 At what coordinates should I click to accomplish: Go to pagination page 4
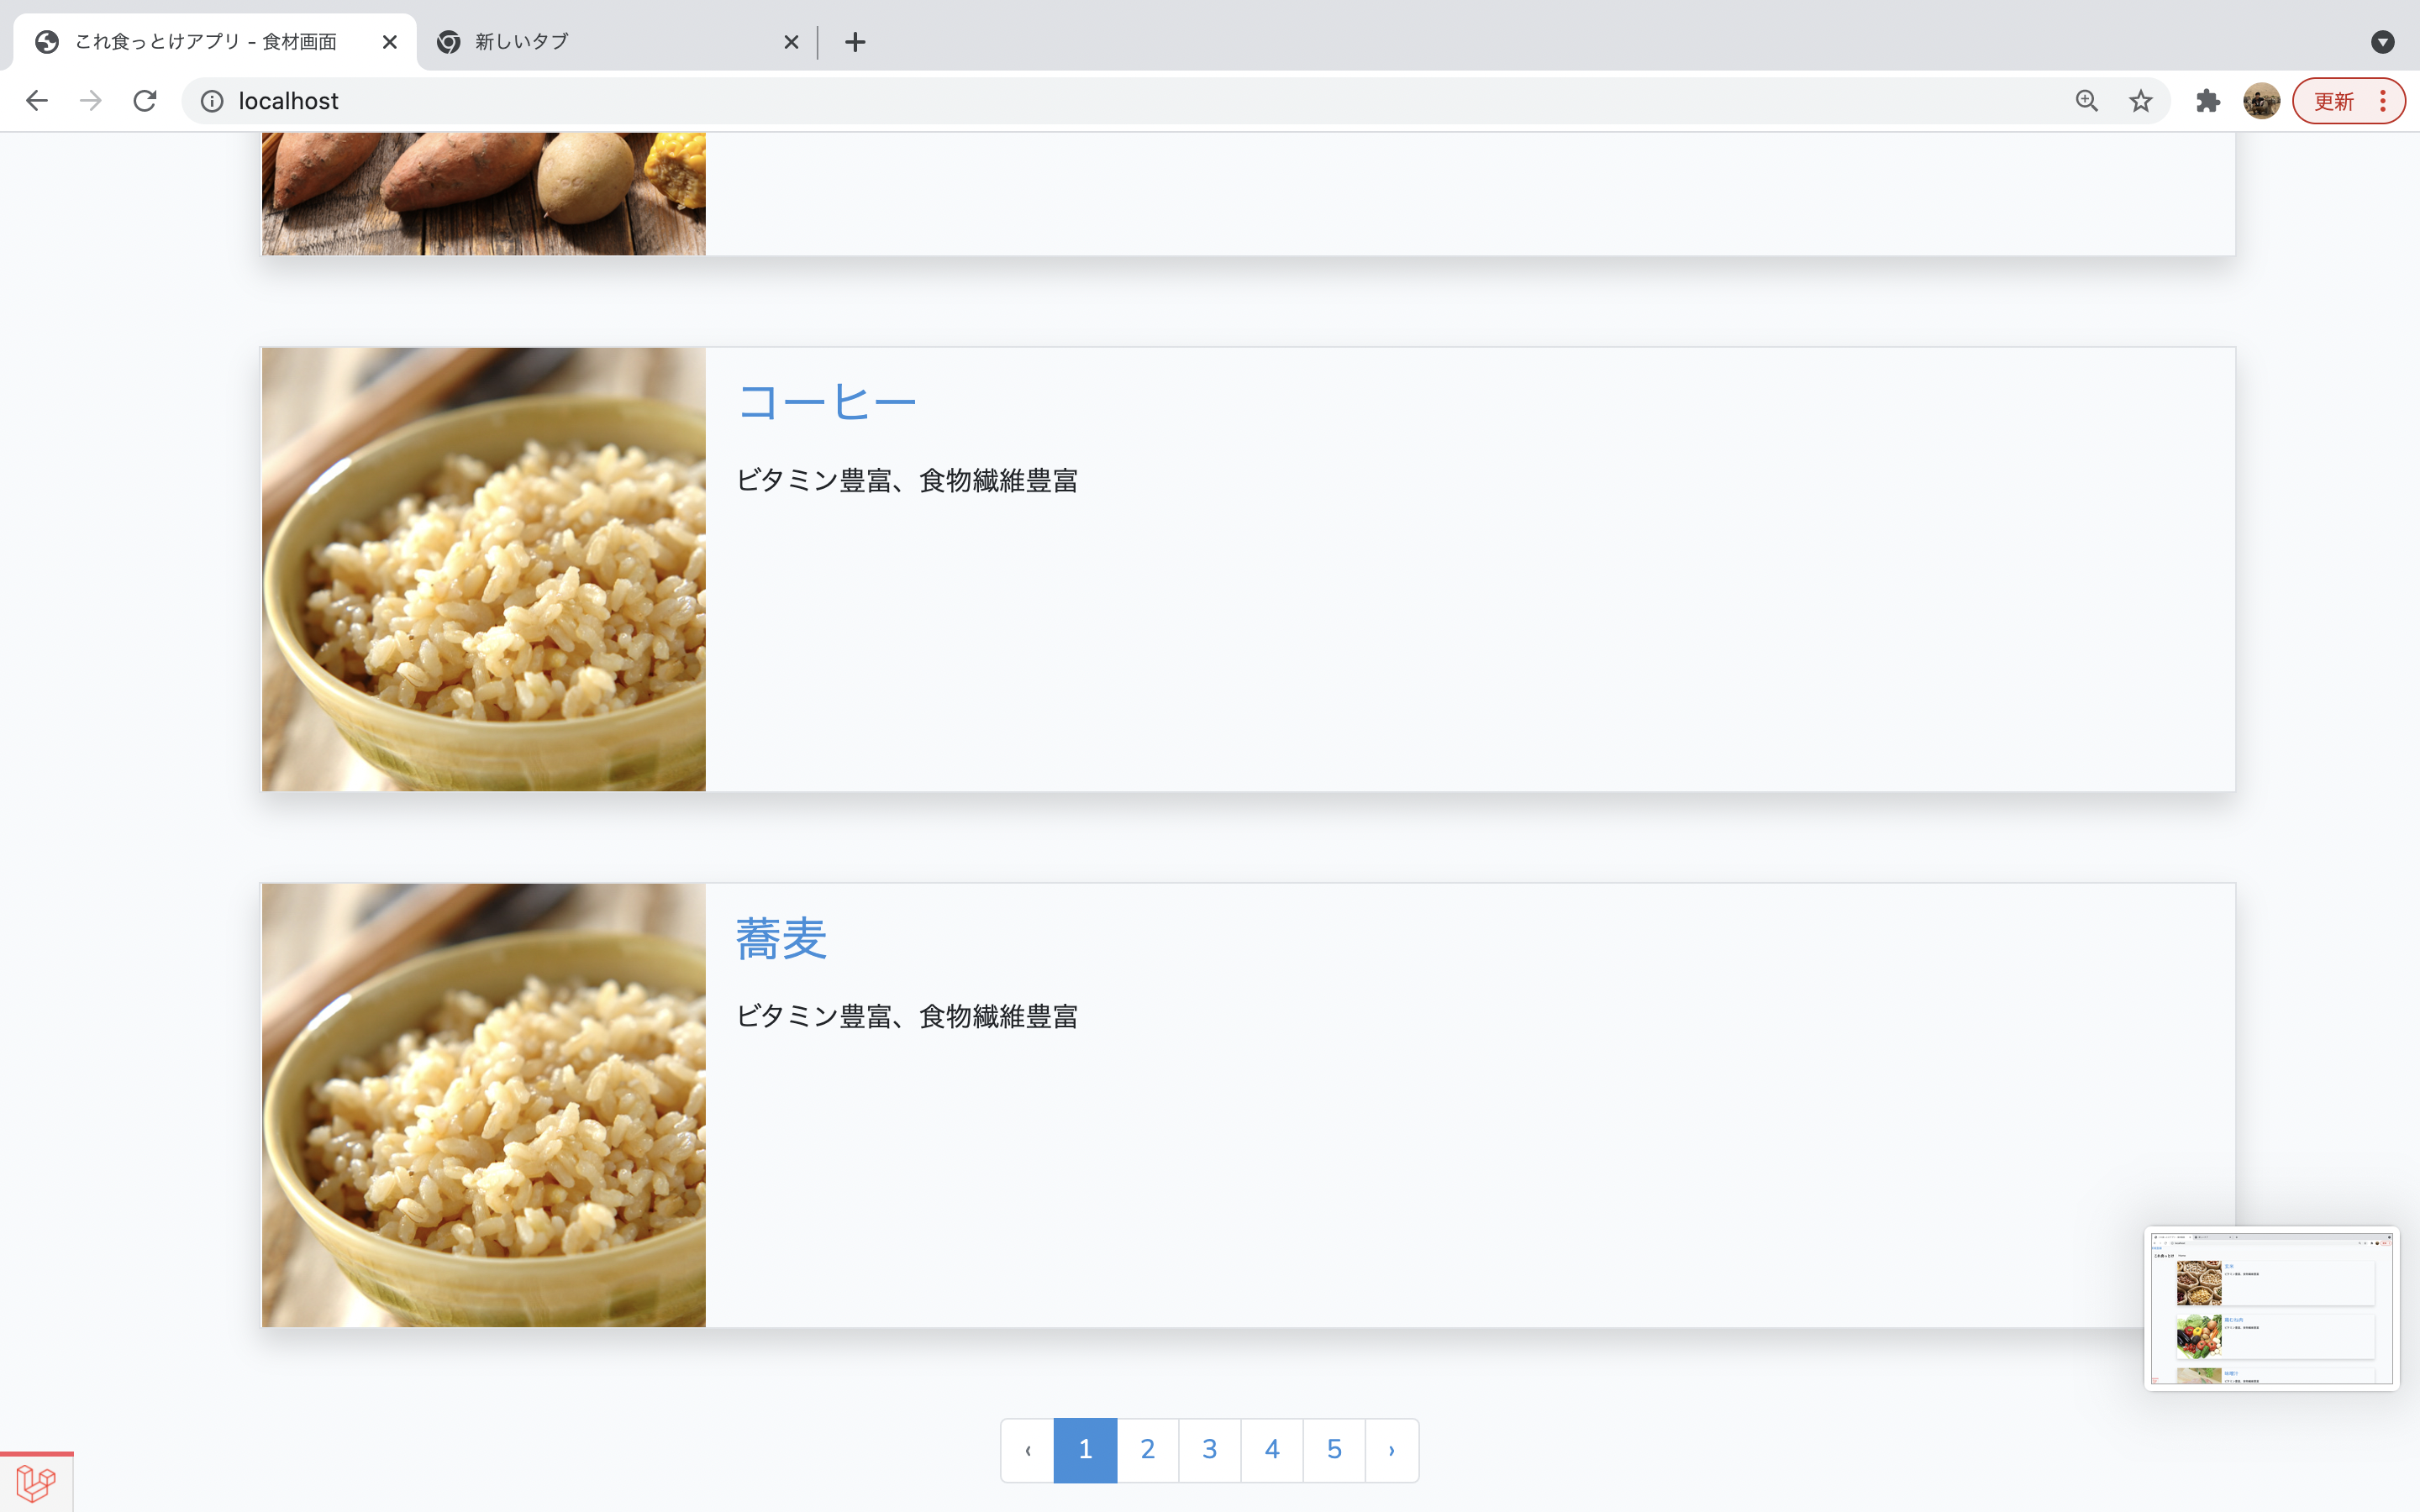[1272, 1450]
